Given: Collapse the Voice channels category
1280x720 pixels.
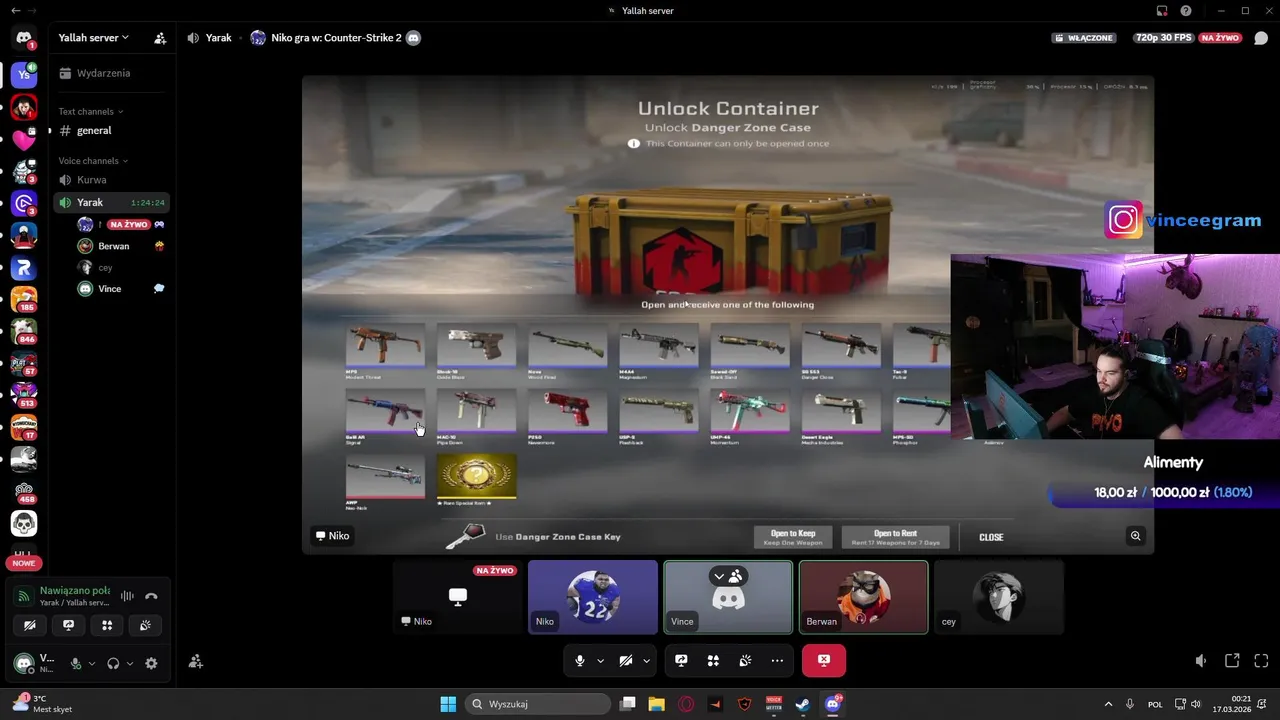Looking at the screenshot, I should [x=94, y=160].
